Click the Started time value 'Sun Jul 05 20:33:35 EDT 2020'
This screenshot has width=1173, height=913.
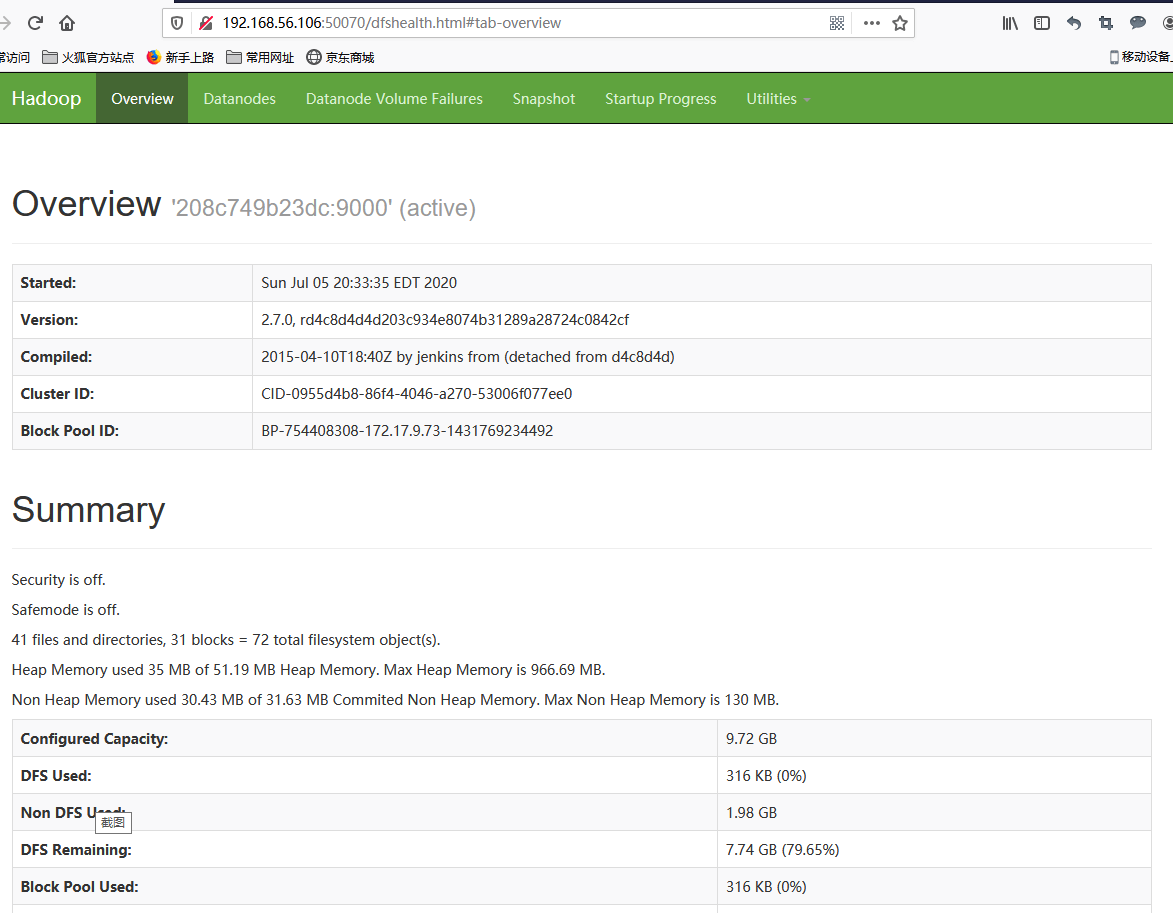pyautogui.click(x=359, y=283)
